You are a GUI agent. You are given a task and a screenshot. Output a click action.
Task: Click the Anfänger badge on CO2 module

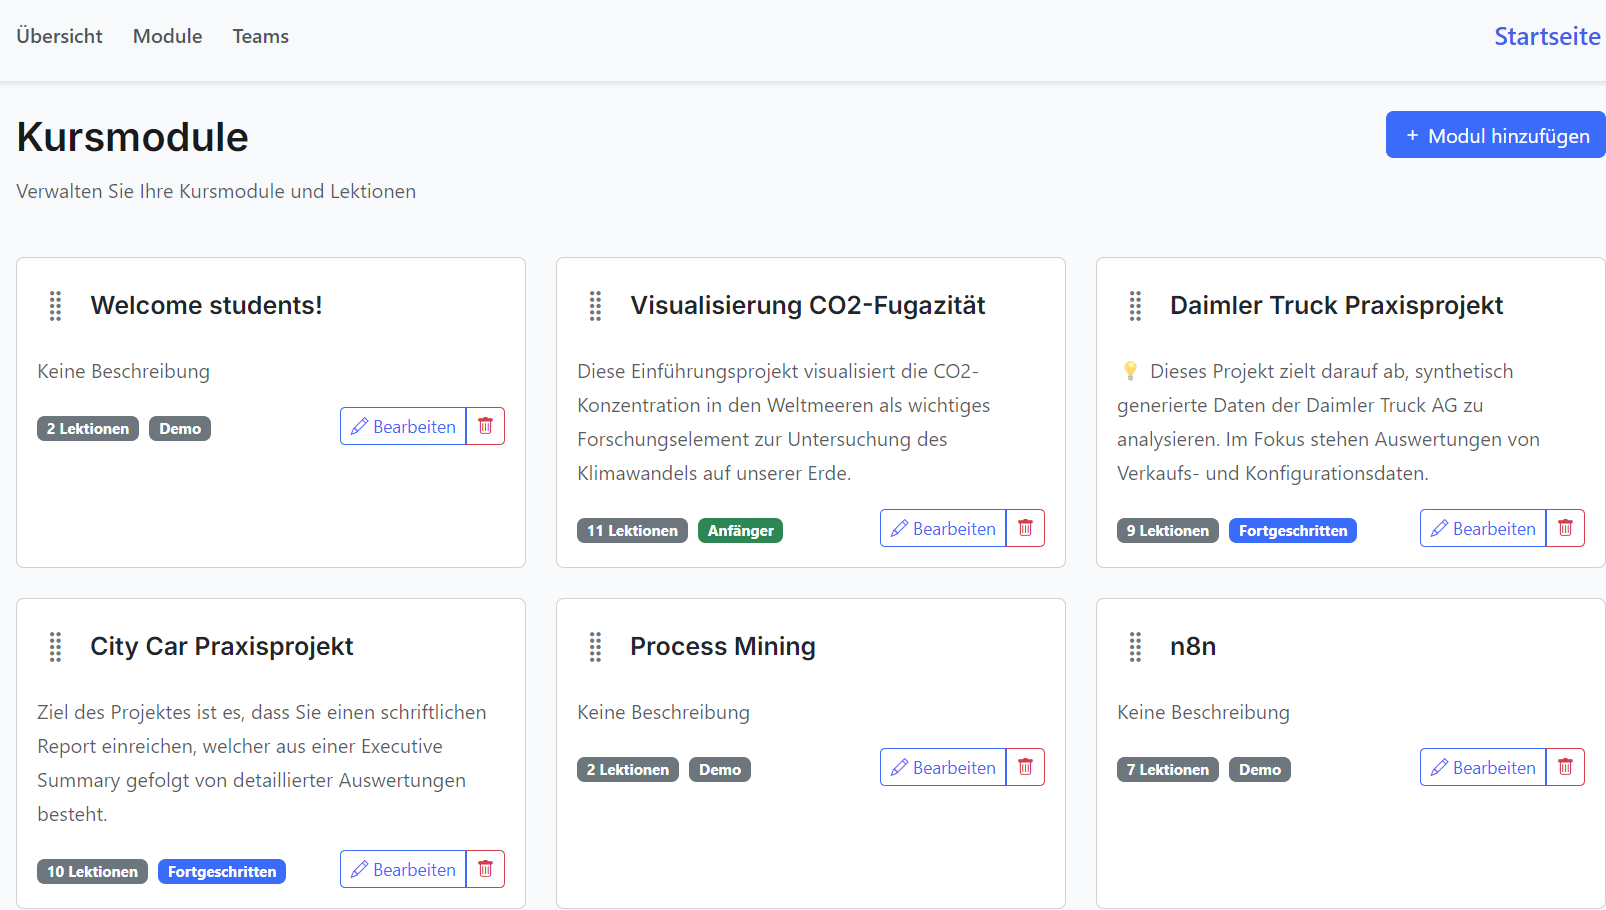740,531
